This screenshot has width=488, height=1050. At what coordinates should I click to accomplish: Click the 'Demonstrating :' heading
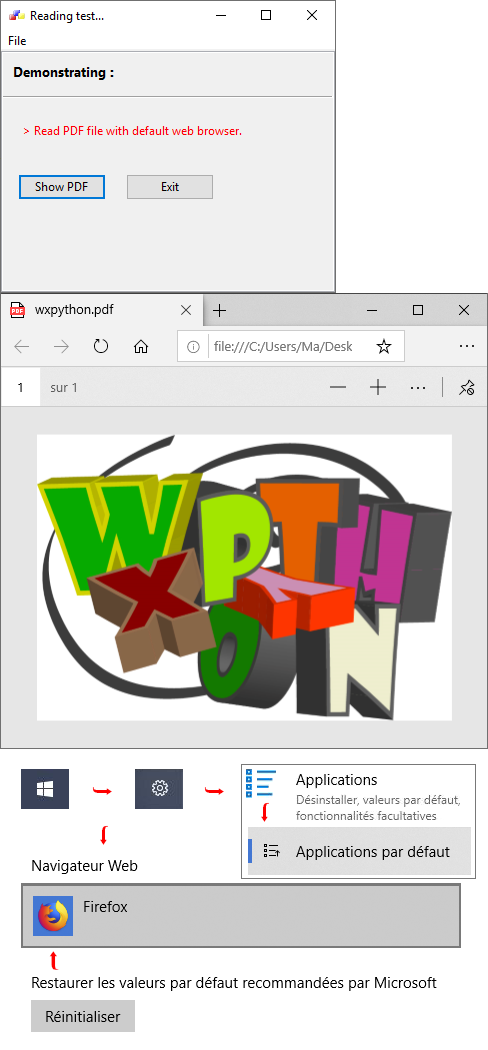(64, 72)
